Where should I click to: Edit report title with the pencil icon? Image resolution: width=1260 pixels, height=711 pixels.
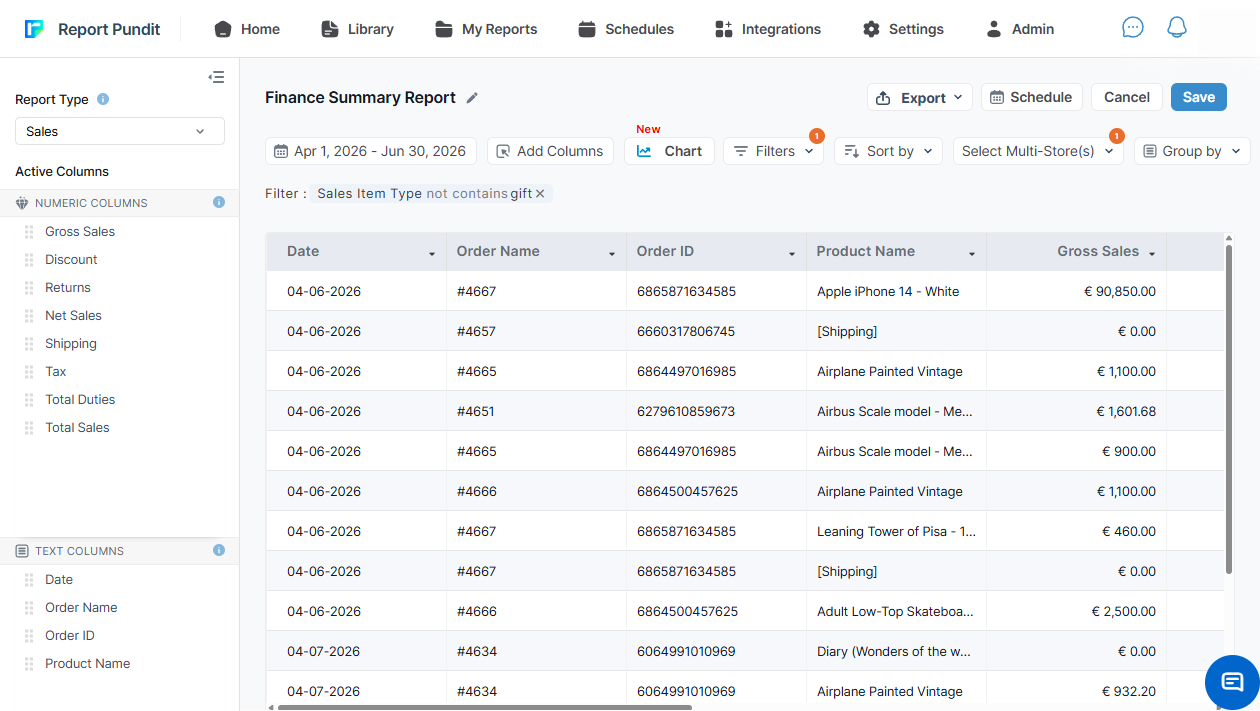473,97
